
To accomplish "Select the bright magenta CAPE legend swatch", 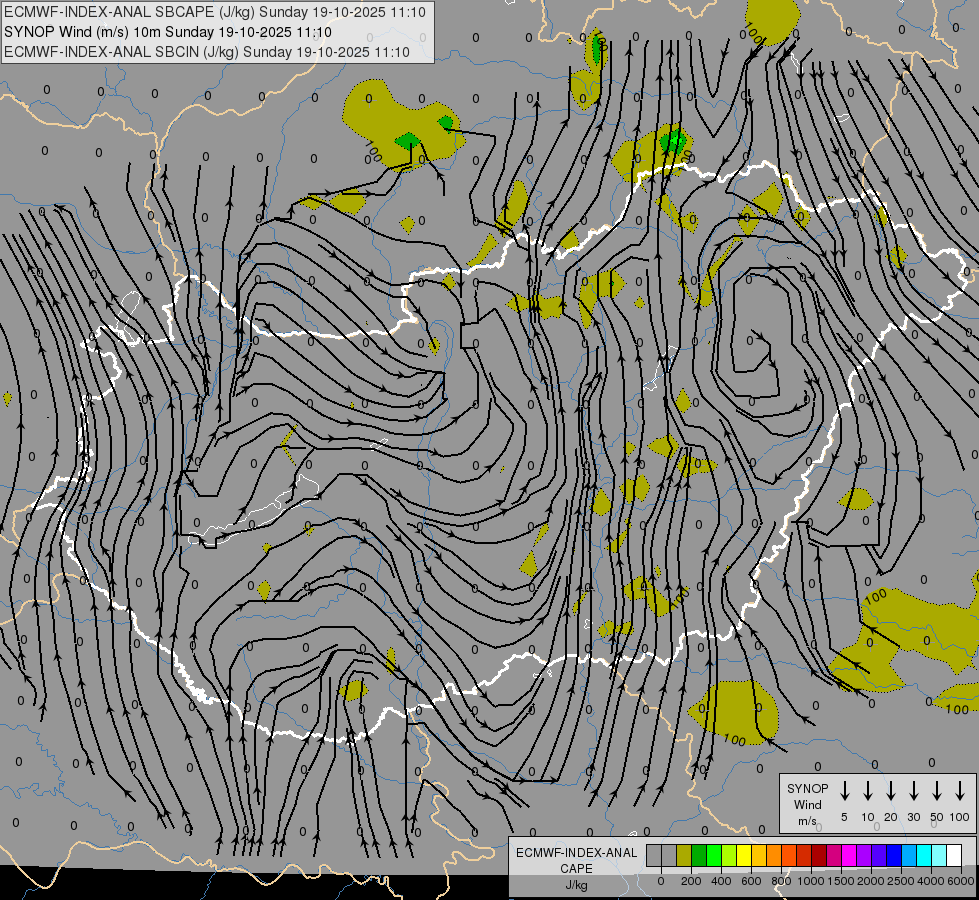I will tap(849, 855).
